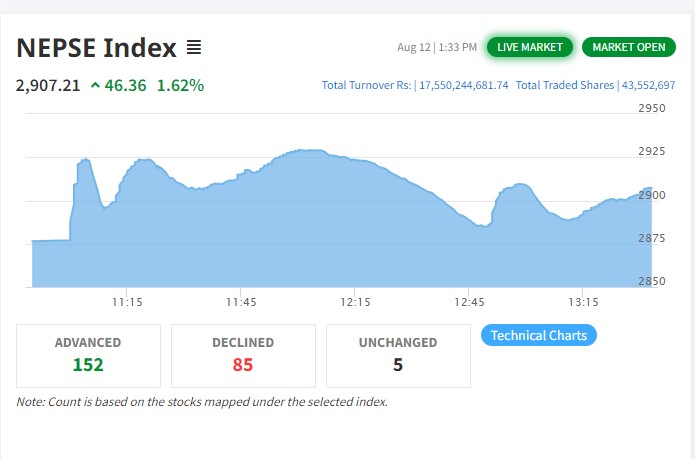Viewport: 695px width, 459px height.
Task: Click the 1.62% percentage change
Action: (180, 86)
